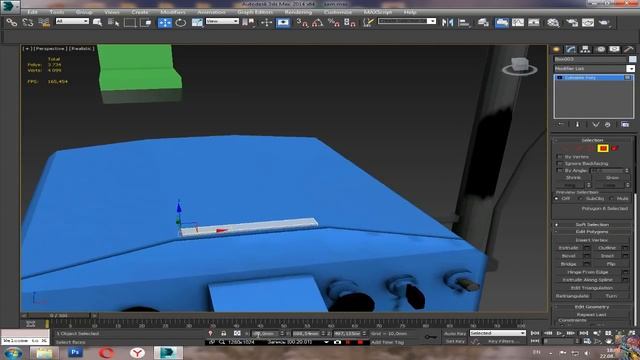Open the Help menu
Image resolution: width=640 pixels, height=360 pixels.
coord(409,12)
